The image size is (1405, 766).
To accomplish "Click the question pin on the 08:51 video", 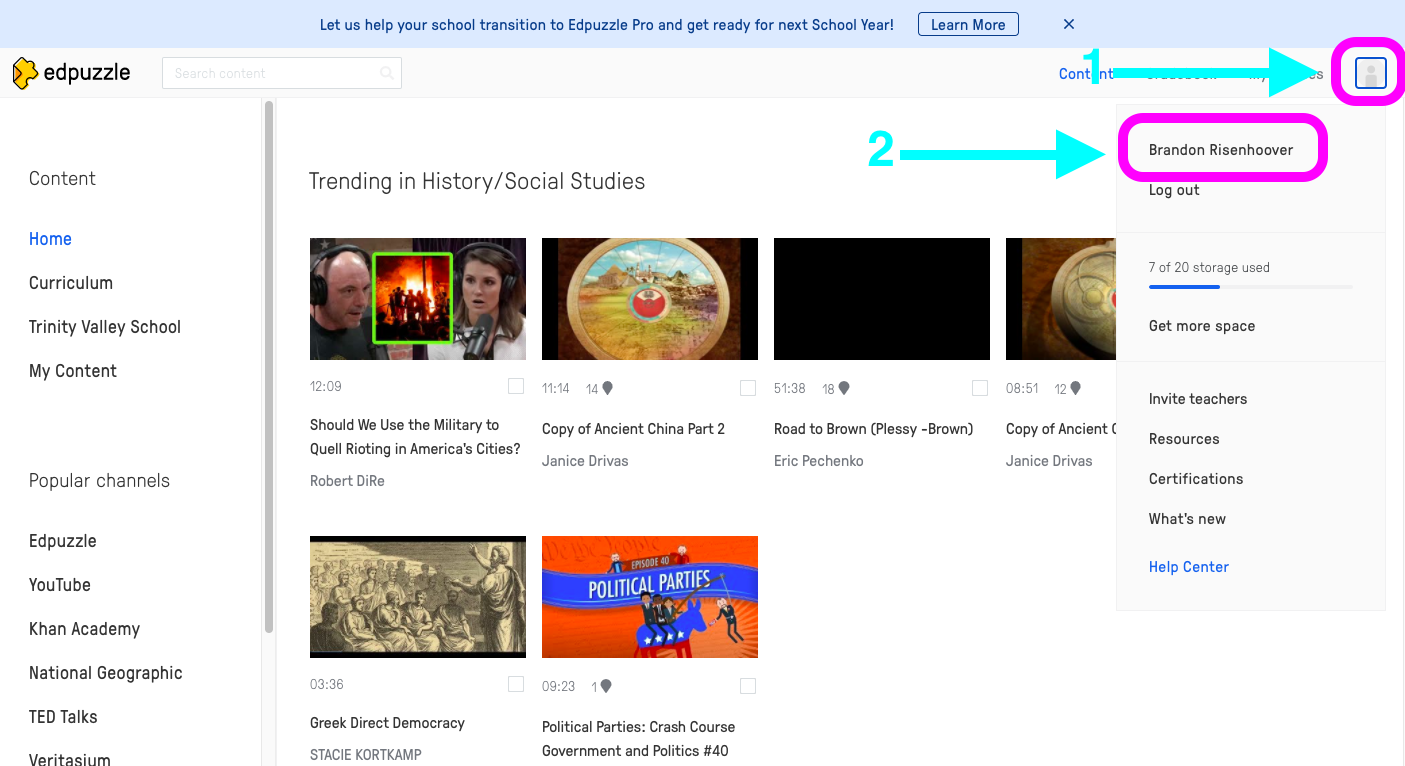I will click(x=1075, y=388).
